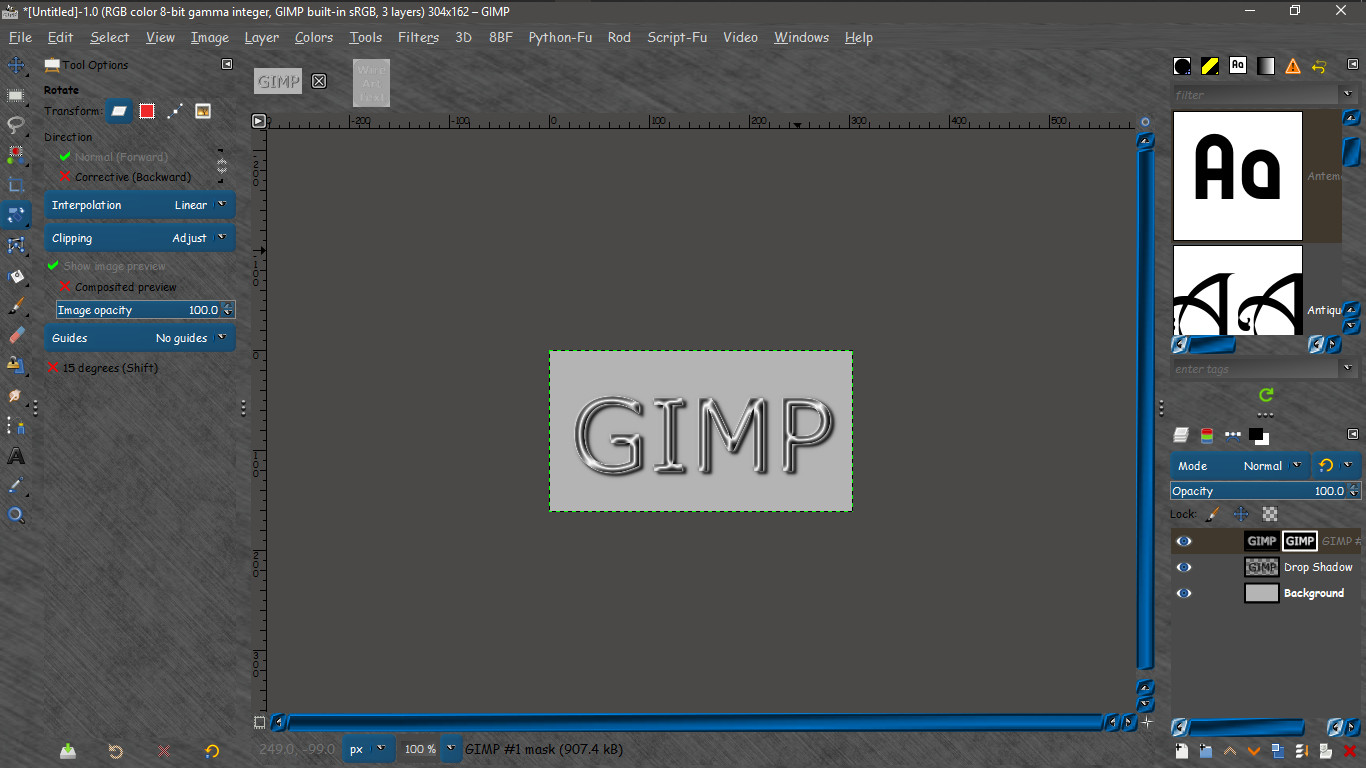Toggle 15 degrees (Shift) constraint
This screenshot has height=768, width=1366.
pos(102,368)
